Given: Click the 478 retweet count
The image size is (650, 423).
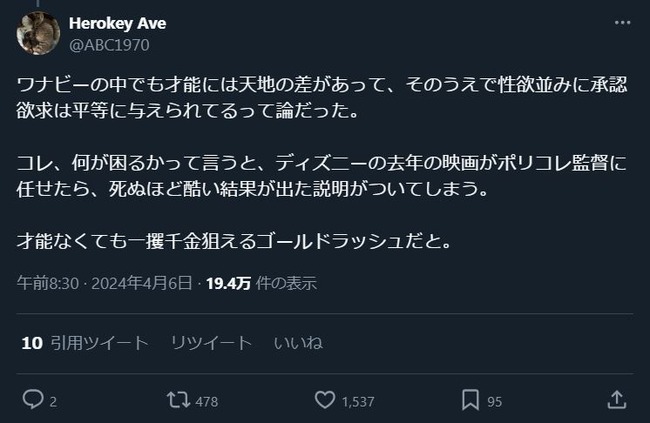Looking at the screenshot, I should 206,401.
